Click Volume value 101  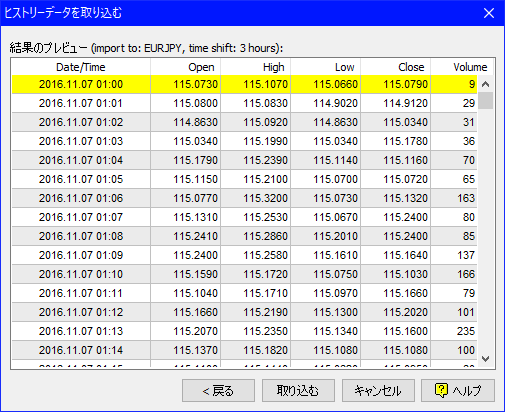(466, 312)
